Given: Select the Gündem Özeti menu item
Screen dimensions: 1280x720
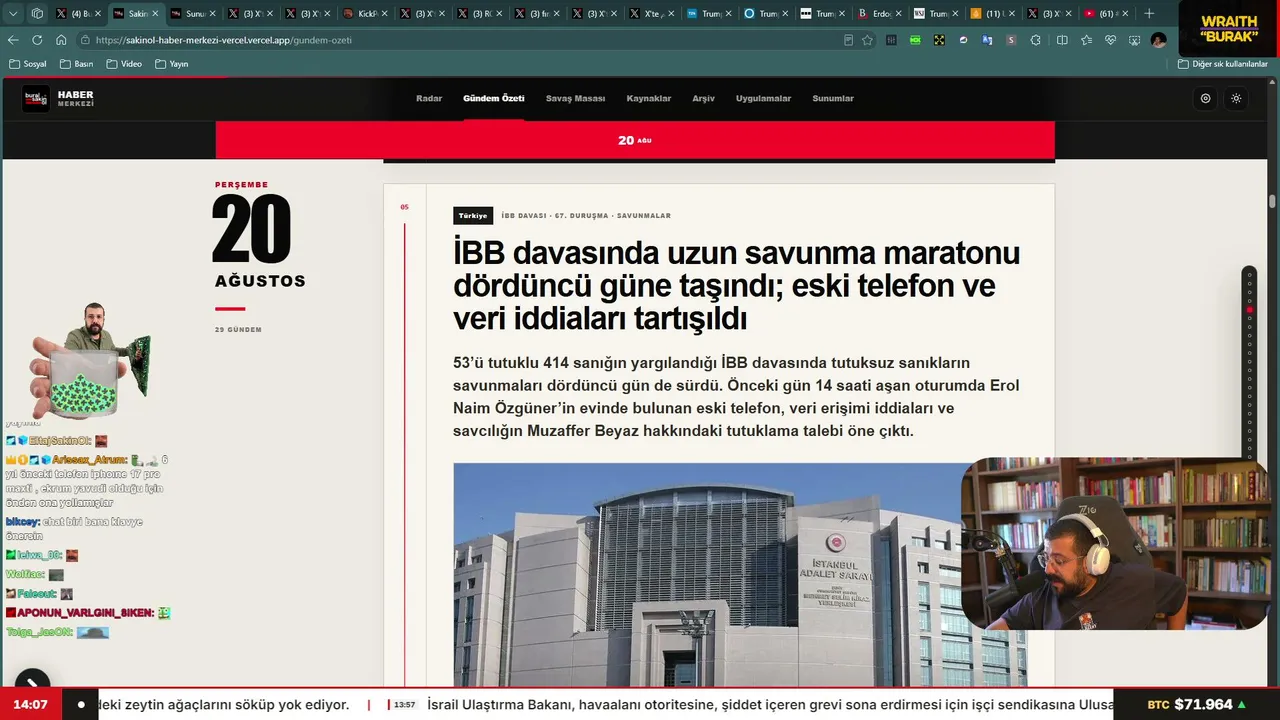Looking at the screenshot, I should pos(493,98).
